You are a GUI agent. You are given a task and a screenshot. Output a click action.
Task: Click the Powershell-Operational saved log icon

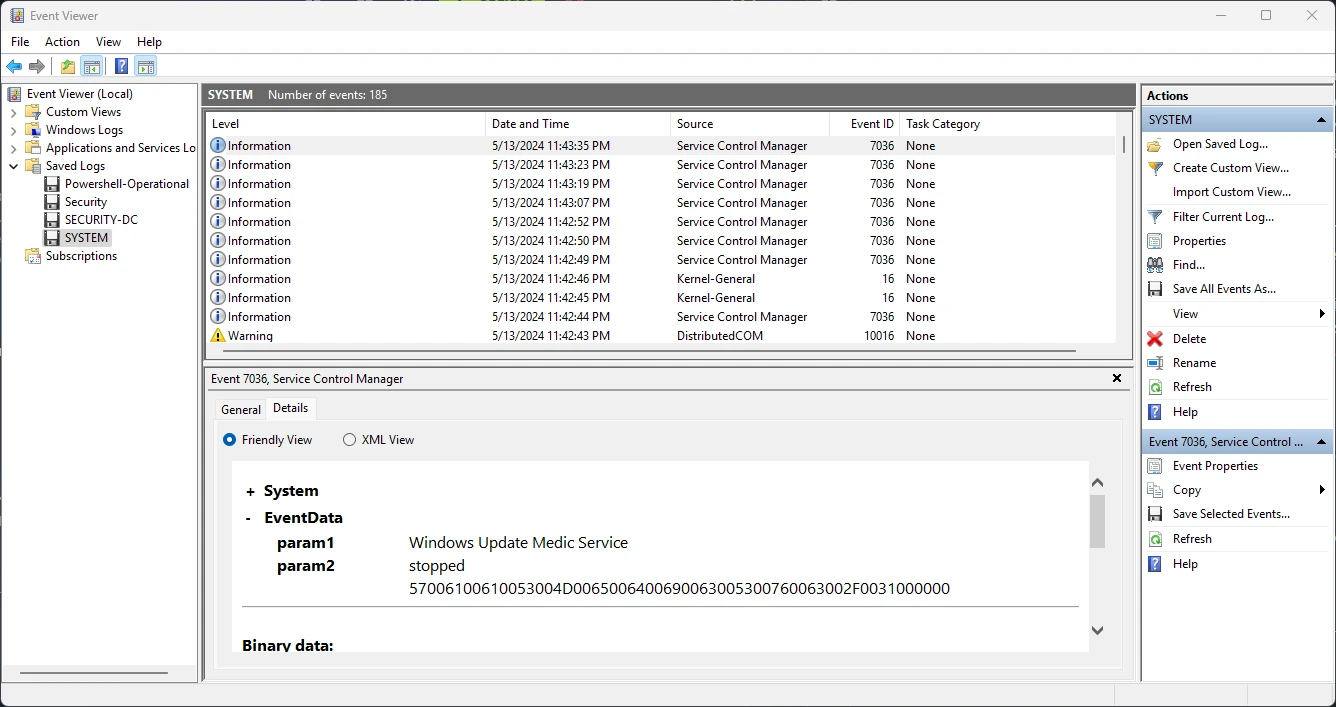coord(52,184)
